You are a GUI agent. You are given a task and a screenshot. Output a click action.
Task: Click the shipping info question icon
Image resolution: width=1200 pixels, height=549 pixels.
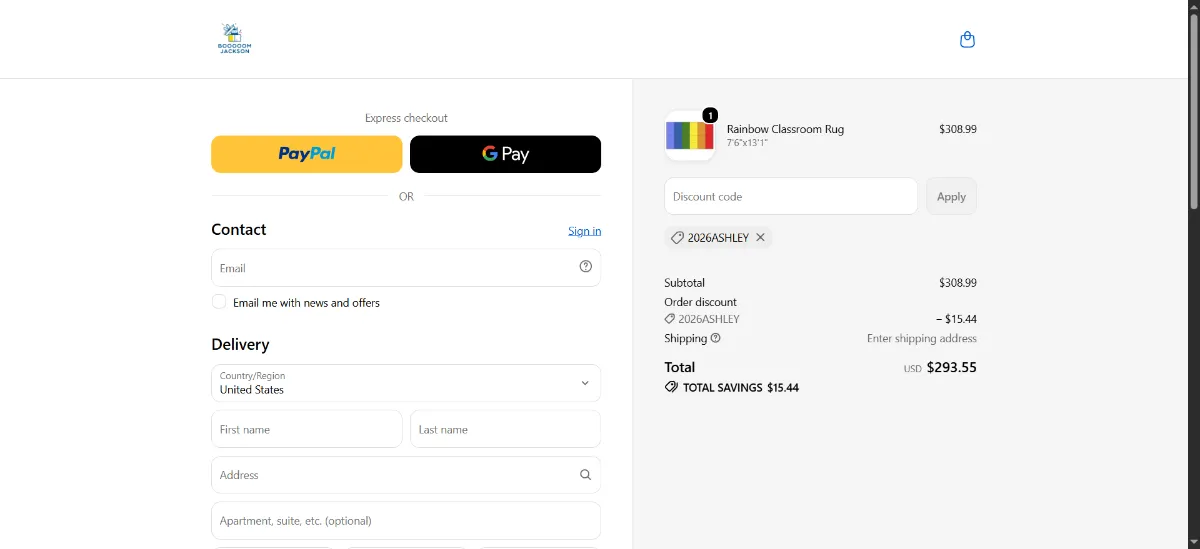pos(715,338)
